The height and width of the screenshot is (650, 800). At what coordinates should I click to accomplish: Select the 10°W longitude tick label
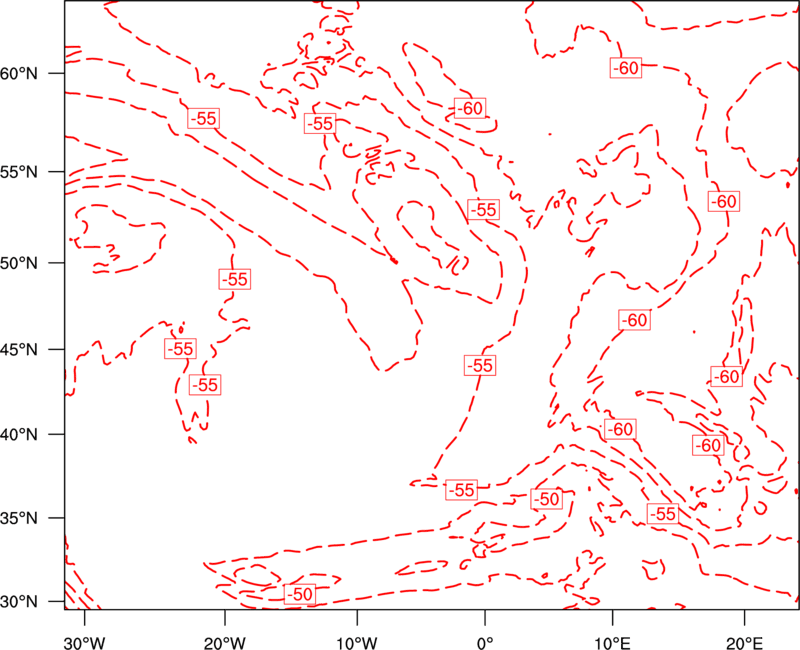click(x=357, y=643)
